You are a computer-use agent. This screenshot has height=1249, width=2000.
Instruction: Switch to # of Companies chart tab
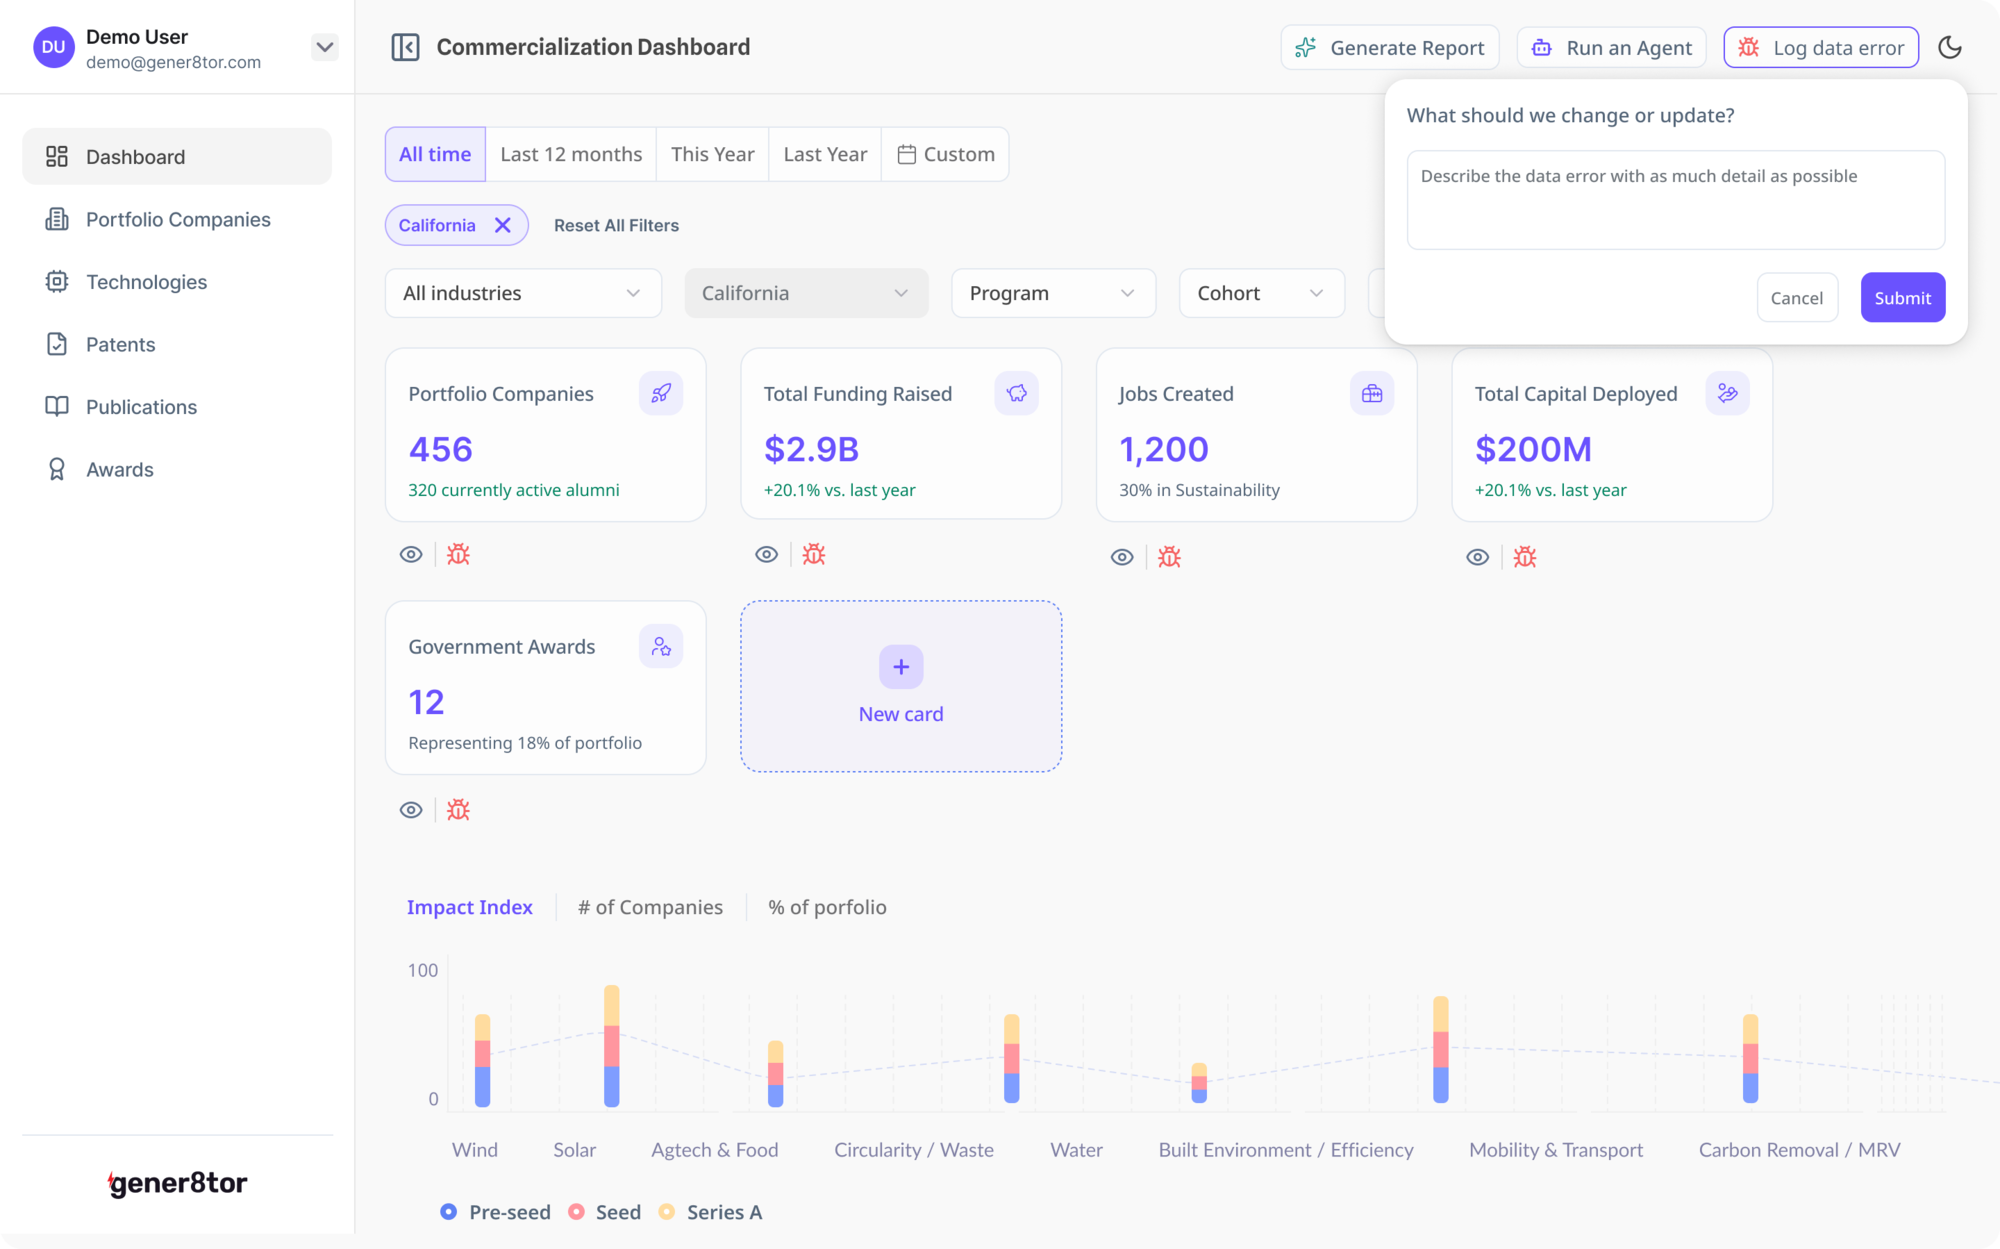click(x=650, y=907)
